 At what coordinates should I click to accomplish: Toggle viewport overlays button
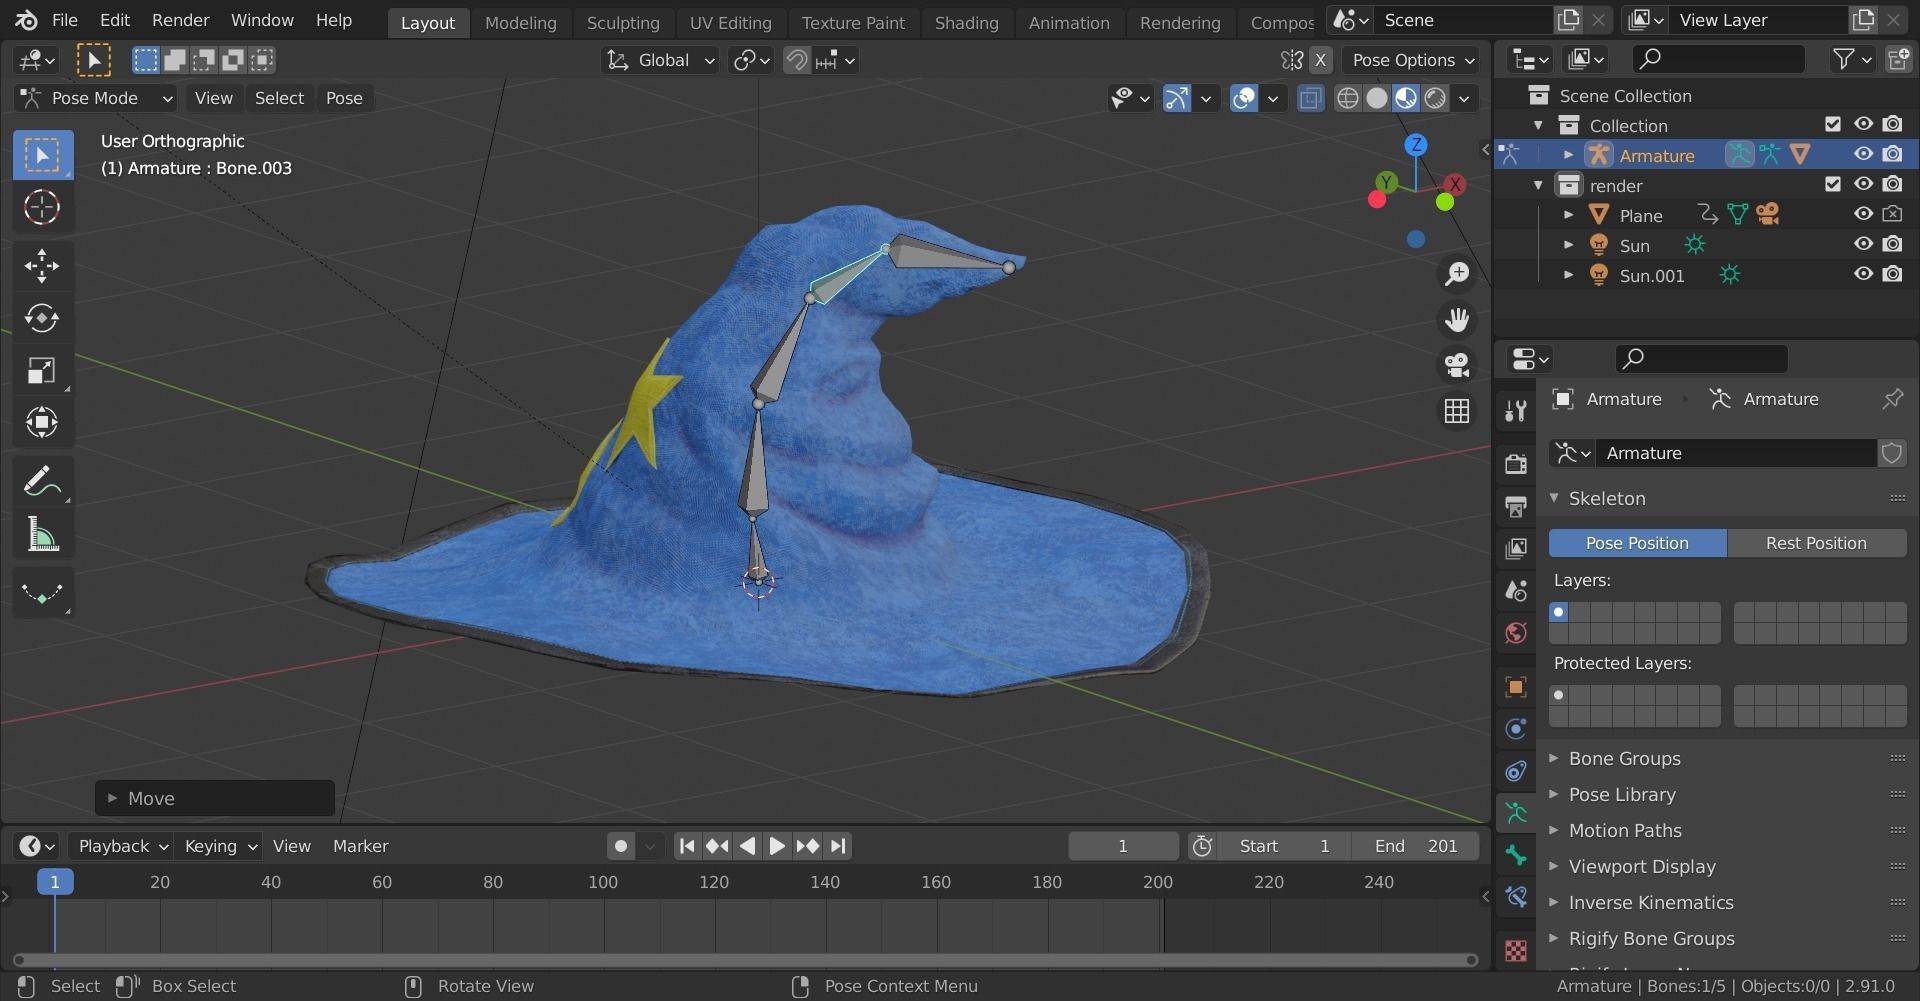(x=1244, y=98)
